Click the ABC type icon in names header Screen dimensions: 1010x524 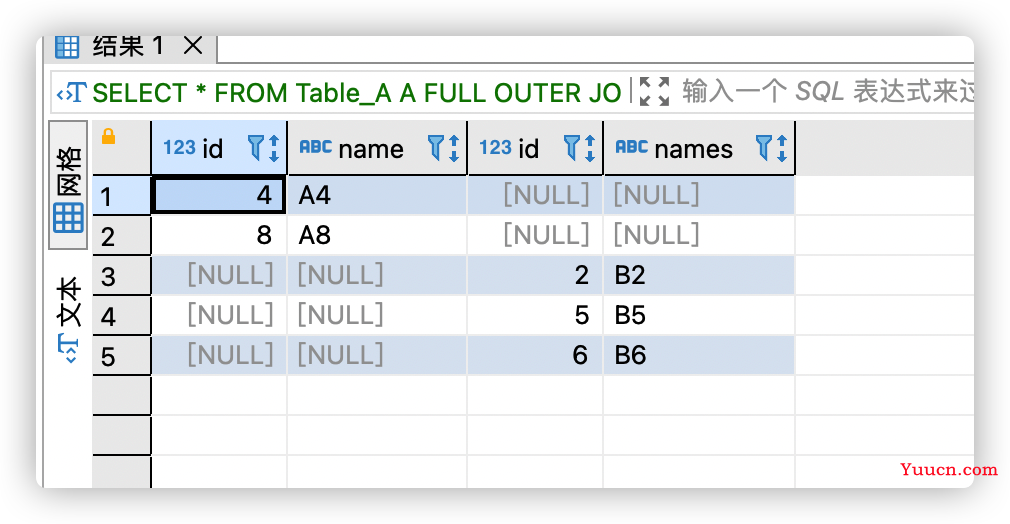click(631, 147)
